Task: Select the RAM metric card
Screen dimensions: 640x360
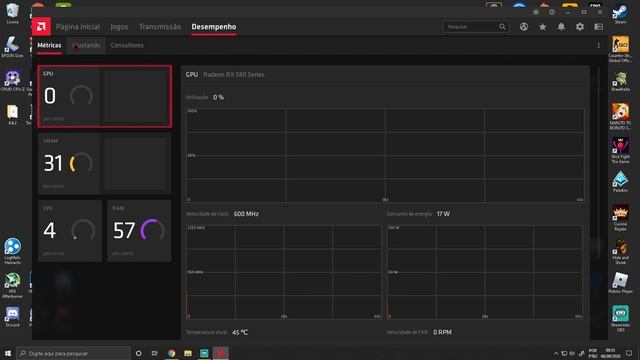Action: pos(139,231)
